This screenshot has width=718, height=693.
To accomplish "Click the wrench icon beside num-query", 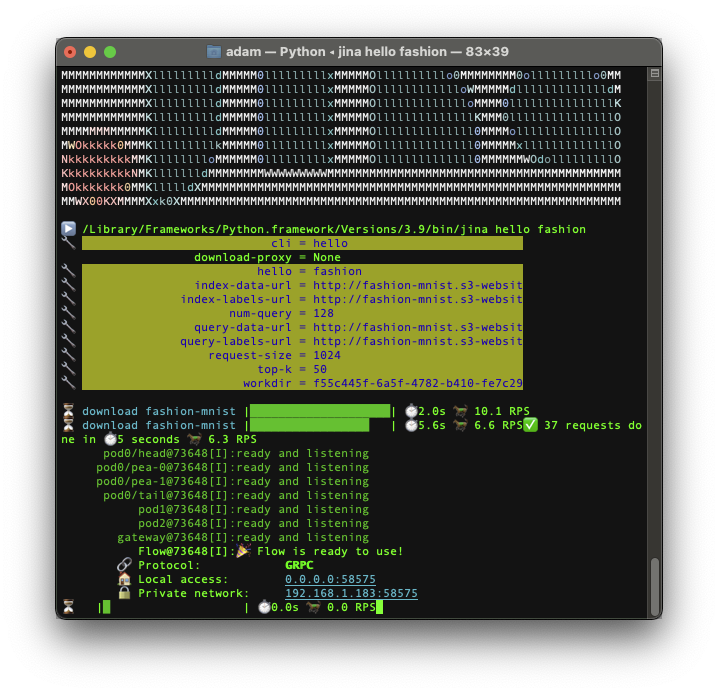I will coord(68,313).
